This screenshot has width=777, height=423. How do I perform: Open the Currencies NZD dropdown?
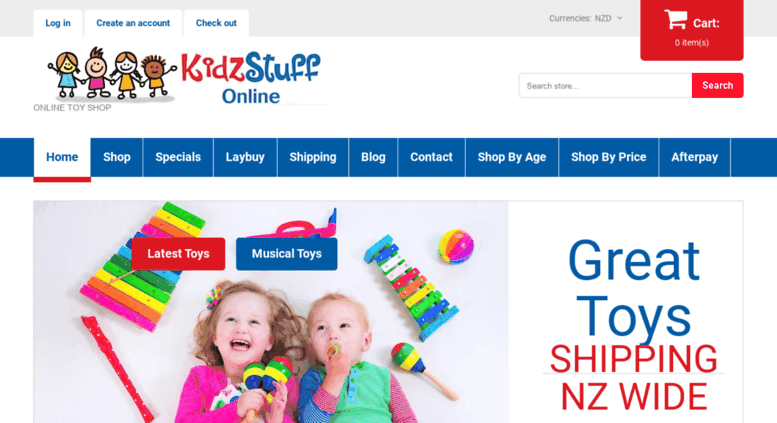(585, 18)
